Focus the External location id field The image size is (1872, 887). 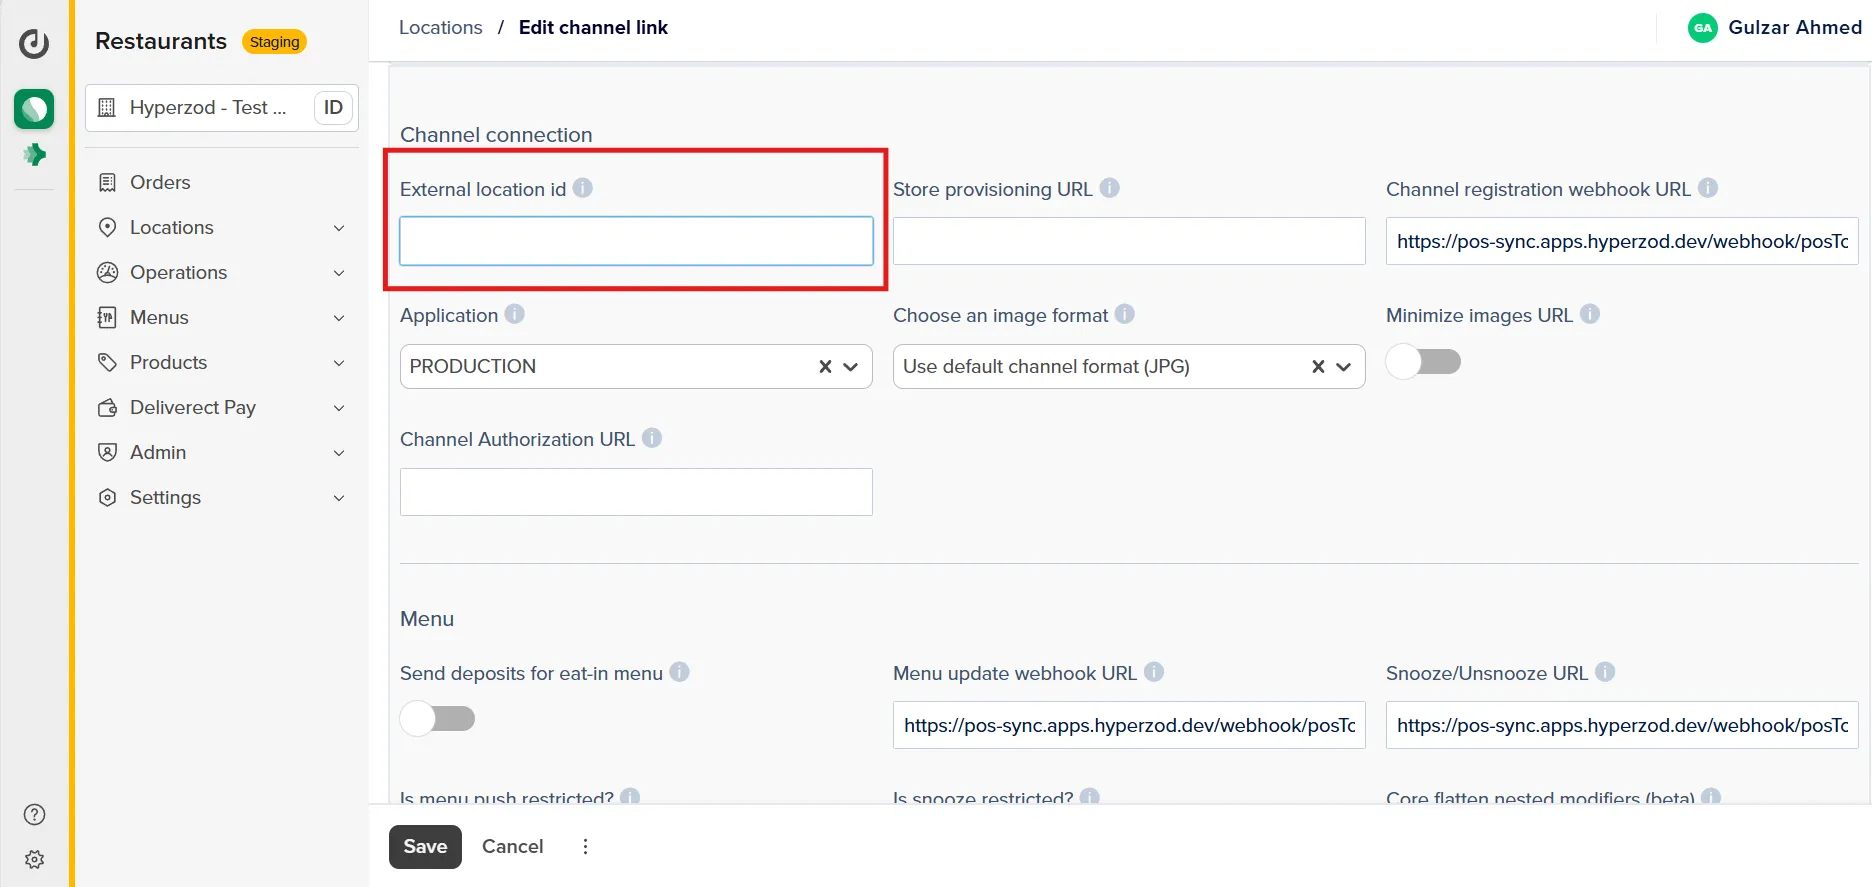[x=636, y=241]
